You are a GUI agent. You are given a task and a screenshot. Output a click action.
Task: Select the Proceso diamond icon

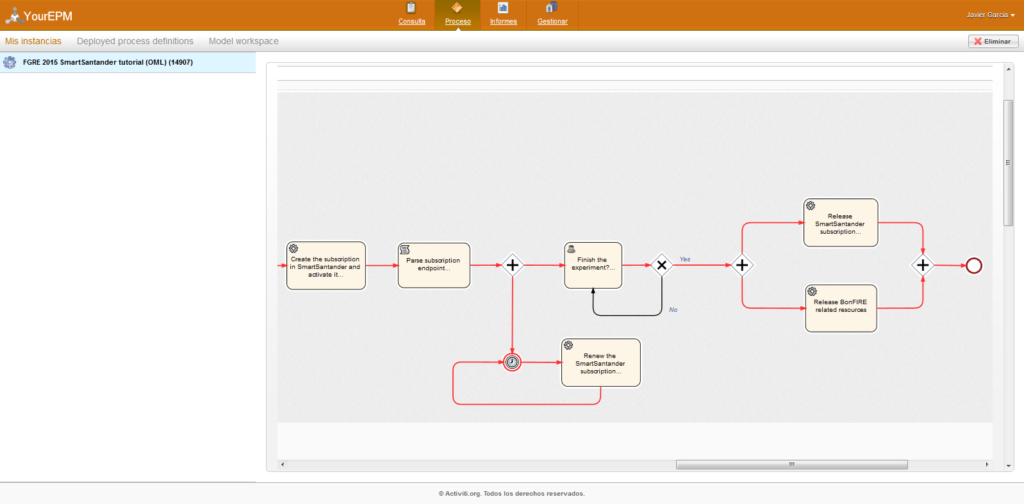coord(457,8)
